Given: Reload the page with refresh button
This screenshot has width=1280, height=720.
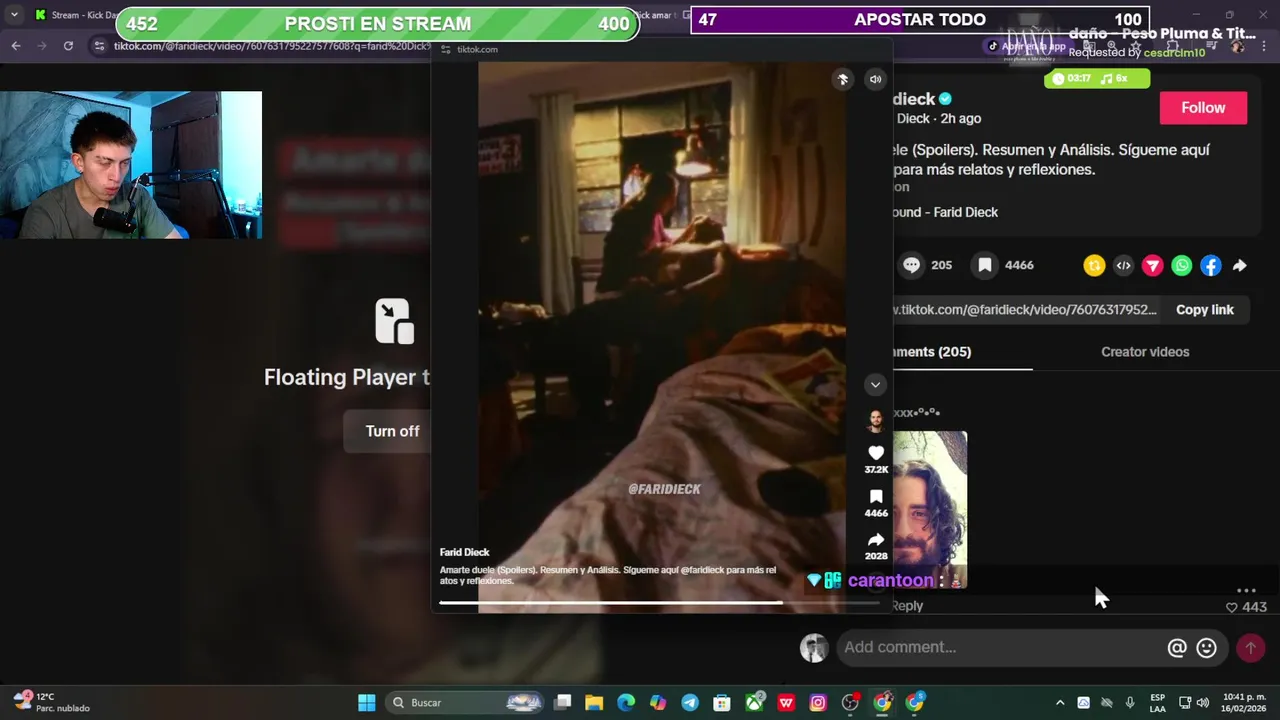Looking at the screenshot, I should tap(68, 46).
